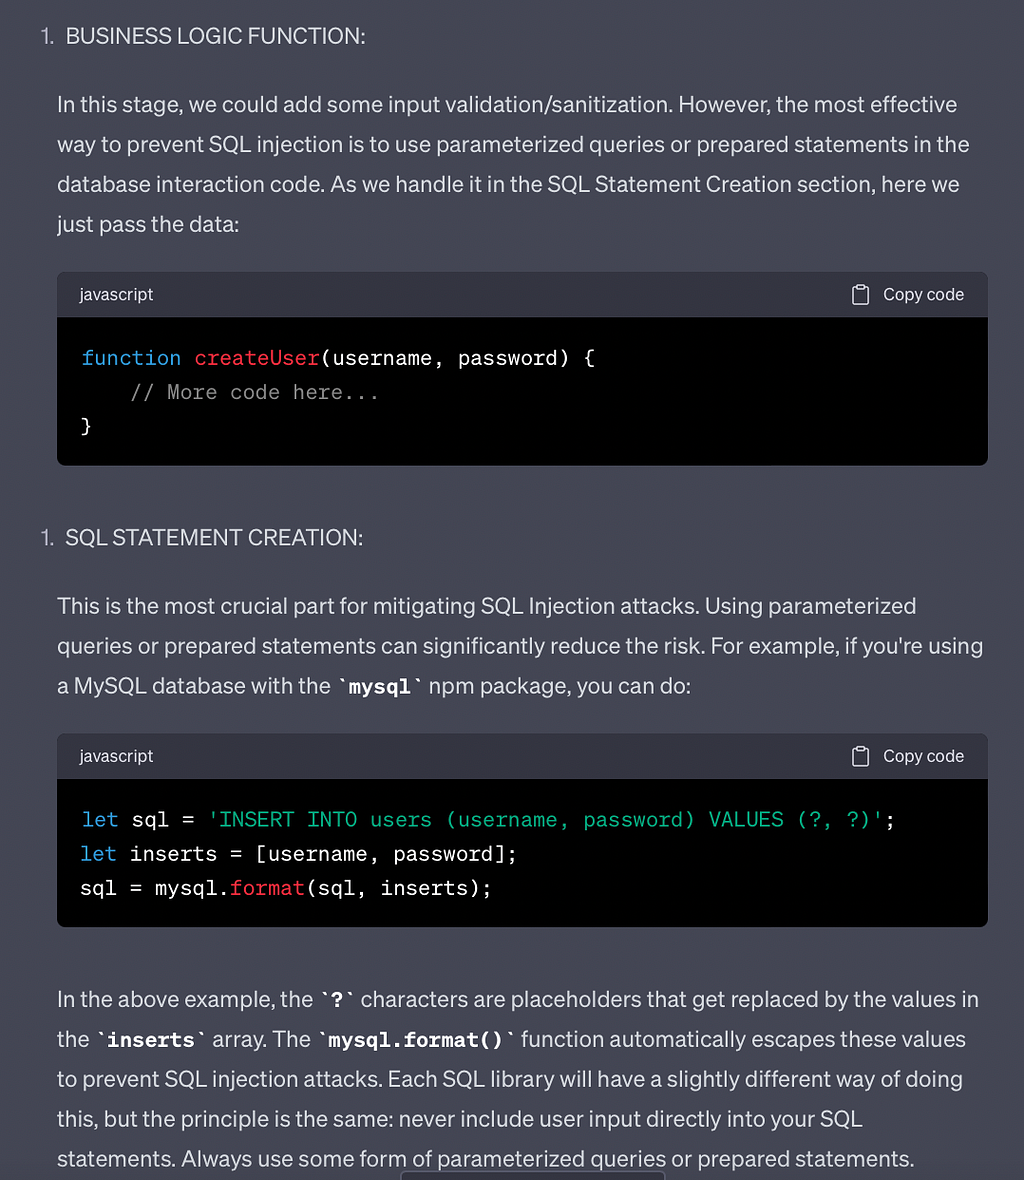This screenshot has width=1024, height=1180.
Task: Click the inline `inserts` code word in the paragraph
Action: [x=150, y=1040]
